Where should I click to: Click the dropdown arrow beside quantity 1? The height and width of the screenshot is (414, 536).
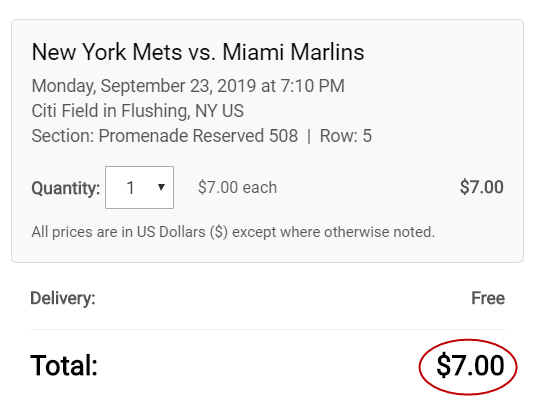[161, 187]
